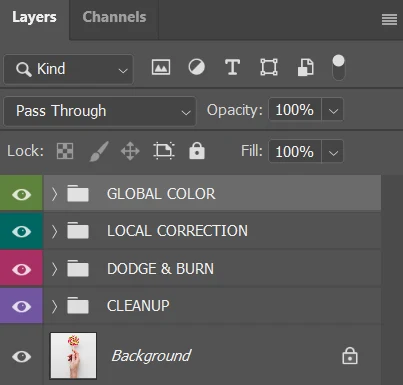The width and height of the screenshot is (403, 385).
Task: Filter layers by shape layers
Action: coord(269,67)
